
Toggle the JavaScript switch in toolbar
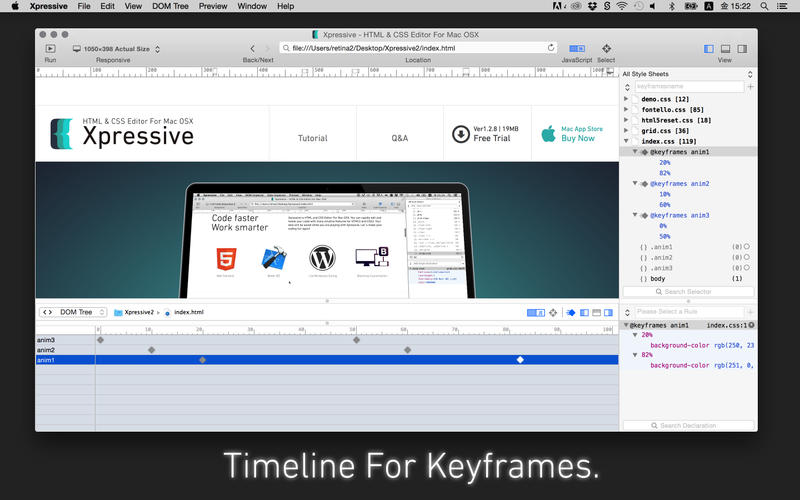[x=577, y=48]
